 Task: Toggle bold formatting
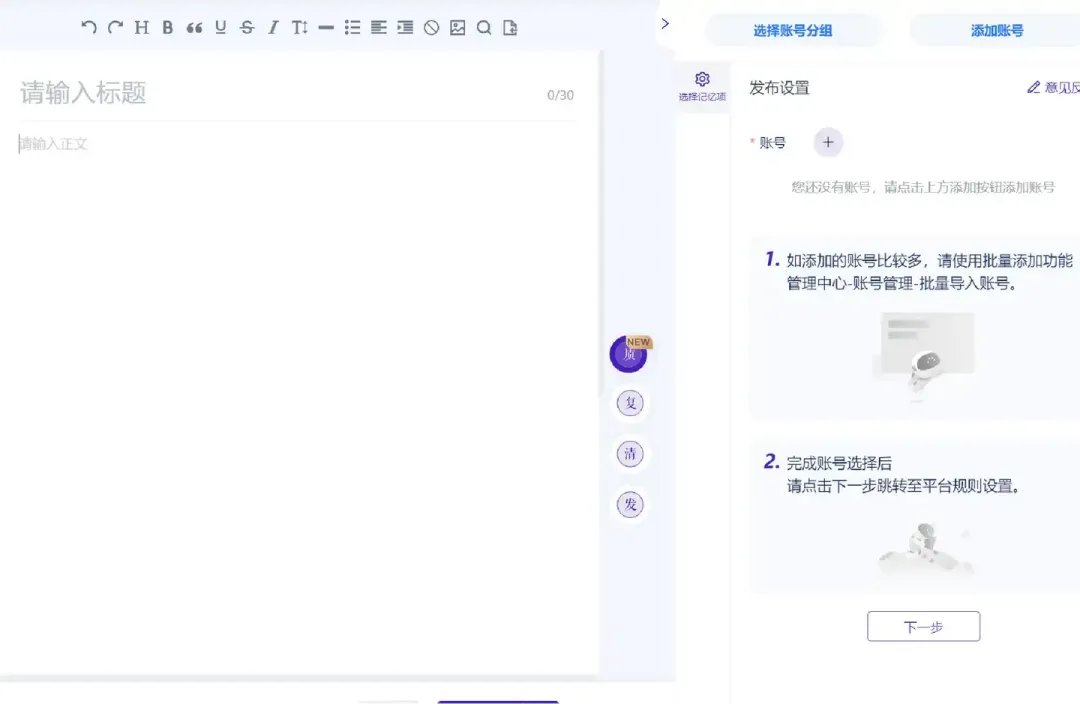(x=166, y=28)
